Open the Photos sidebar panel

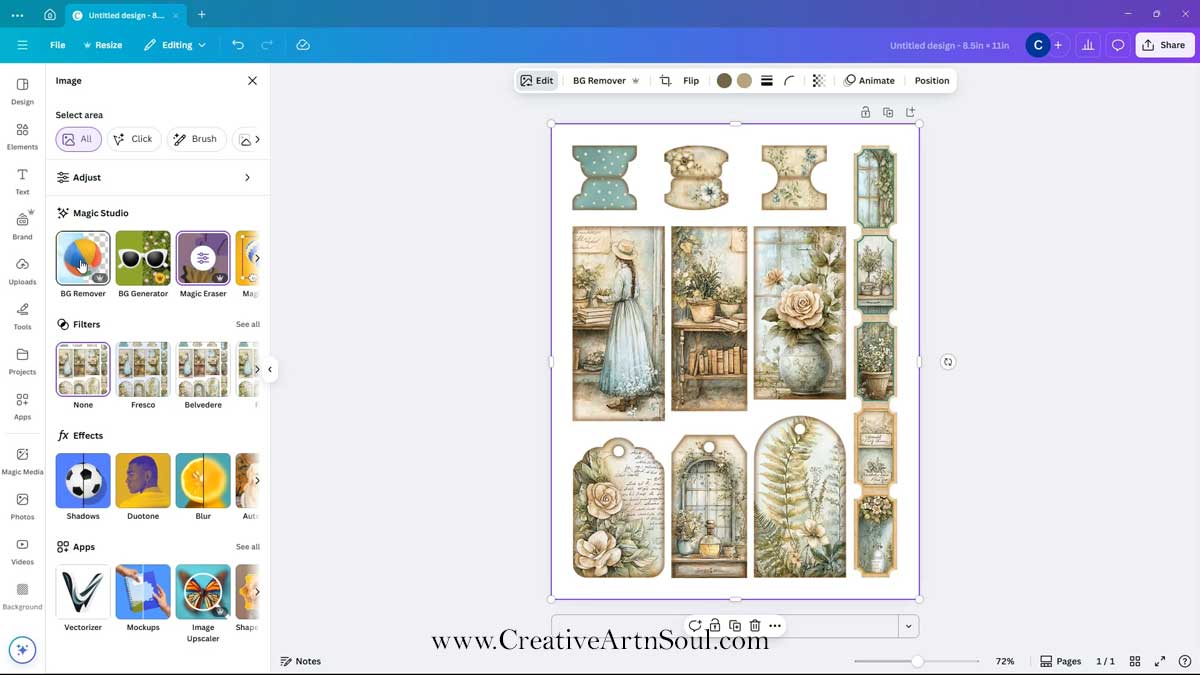coord(22,506)
